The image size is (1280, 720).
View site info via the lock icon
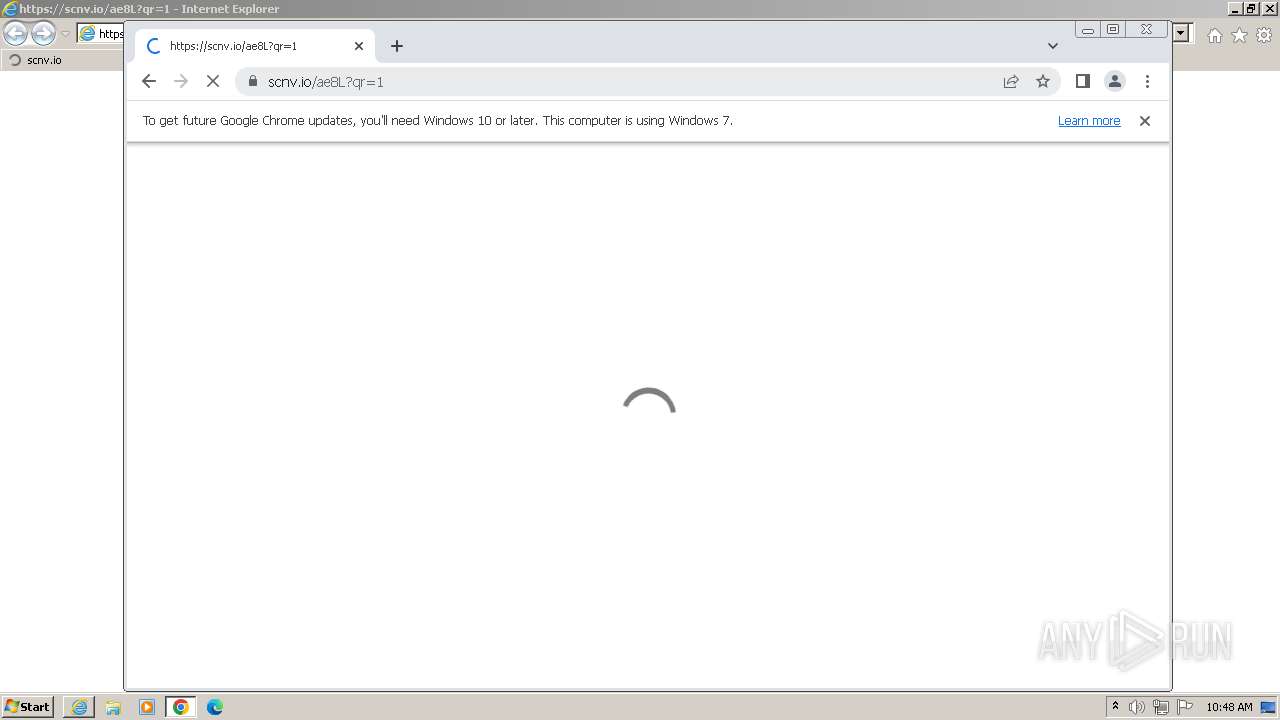point(252,81)
